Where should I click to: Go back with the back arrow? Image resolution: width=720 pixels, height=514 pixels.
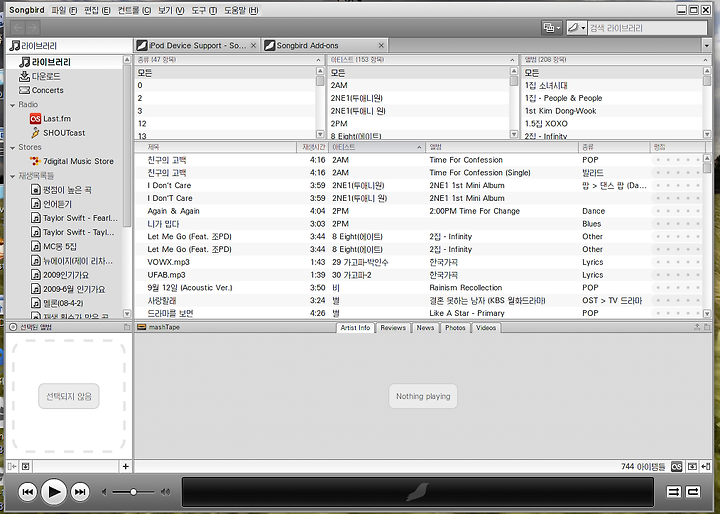click(18, 28)
